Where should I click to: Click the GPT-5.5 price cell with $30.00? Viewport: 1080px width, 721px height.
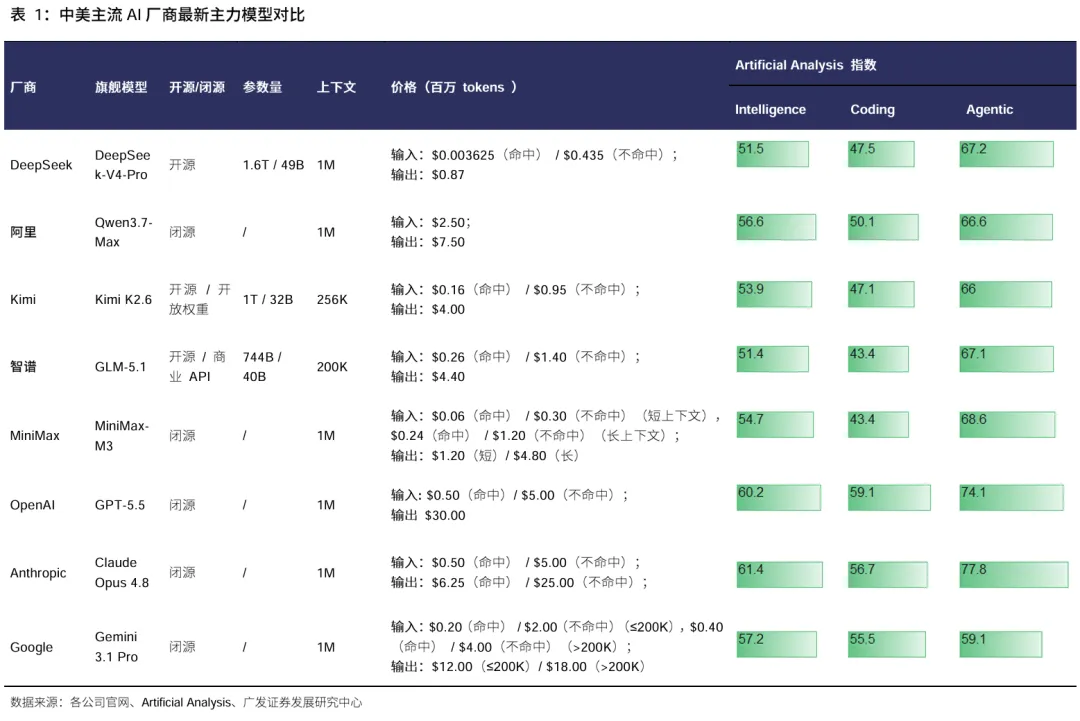[509, 505]
